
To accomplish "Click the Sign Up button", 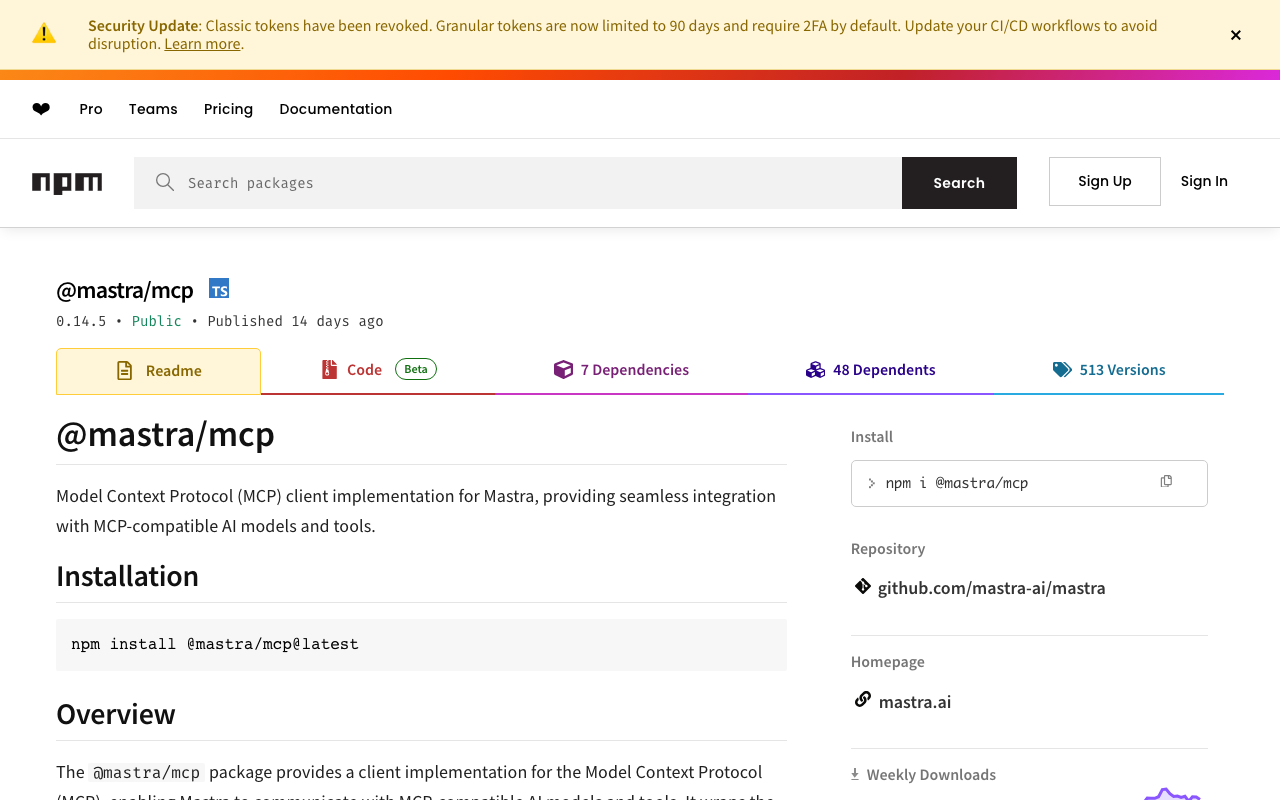I will (x=1104, y=181).
